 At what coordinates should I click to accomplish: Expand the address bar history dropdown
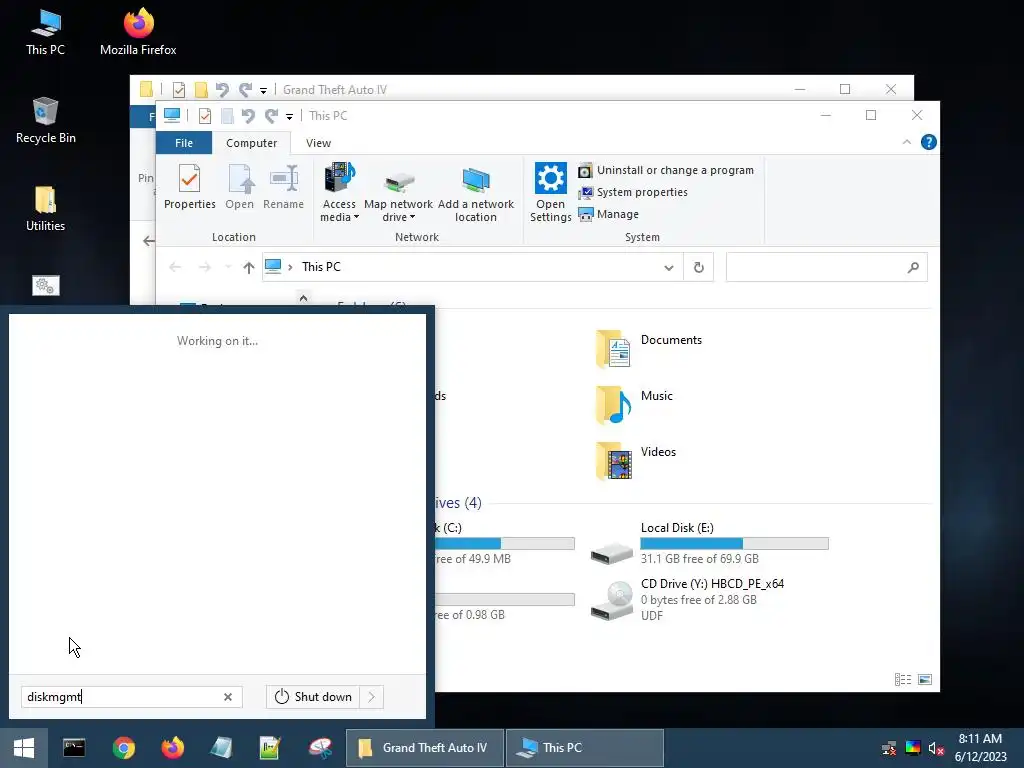click(669, 267)
